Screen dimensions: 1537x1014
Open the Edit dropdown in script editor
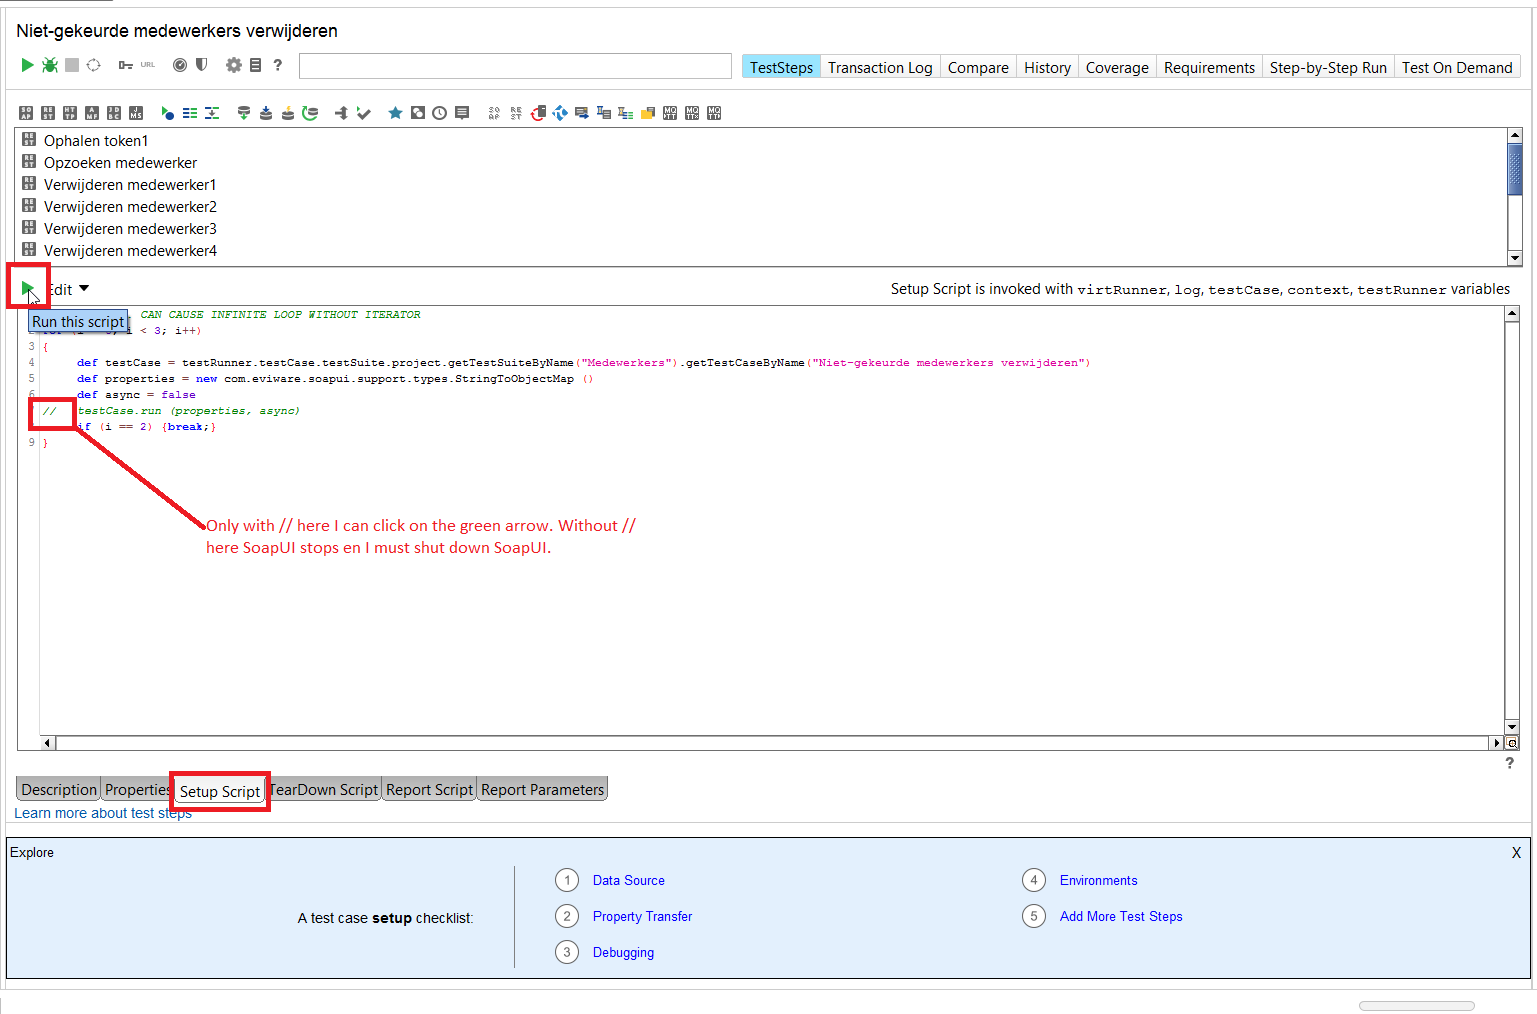click(68, 289)
